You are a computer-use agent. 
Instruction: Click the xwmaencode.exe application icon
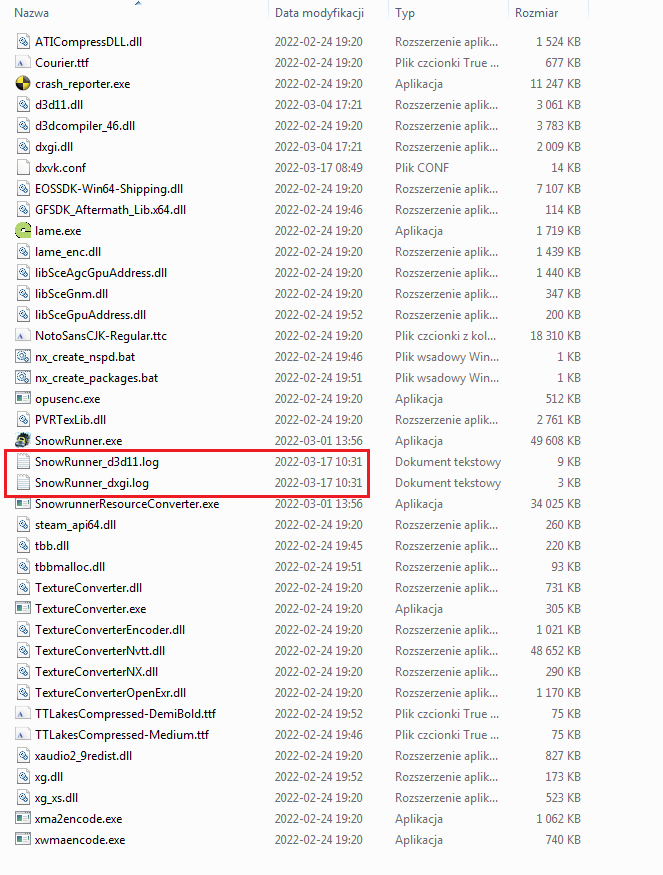[23, 839]
